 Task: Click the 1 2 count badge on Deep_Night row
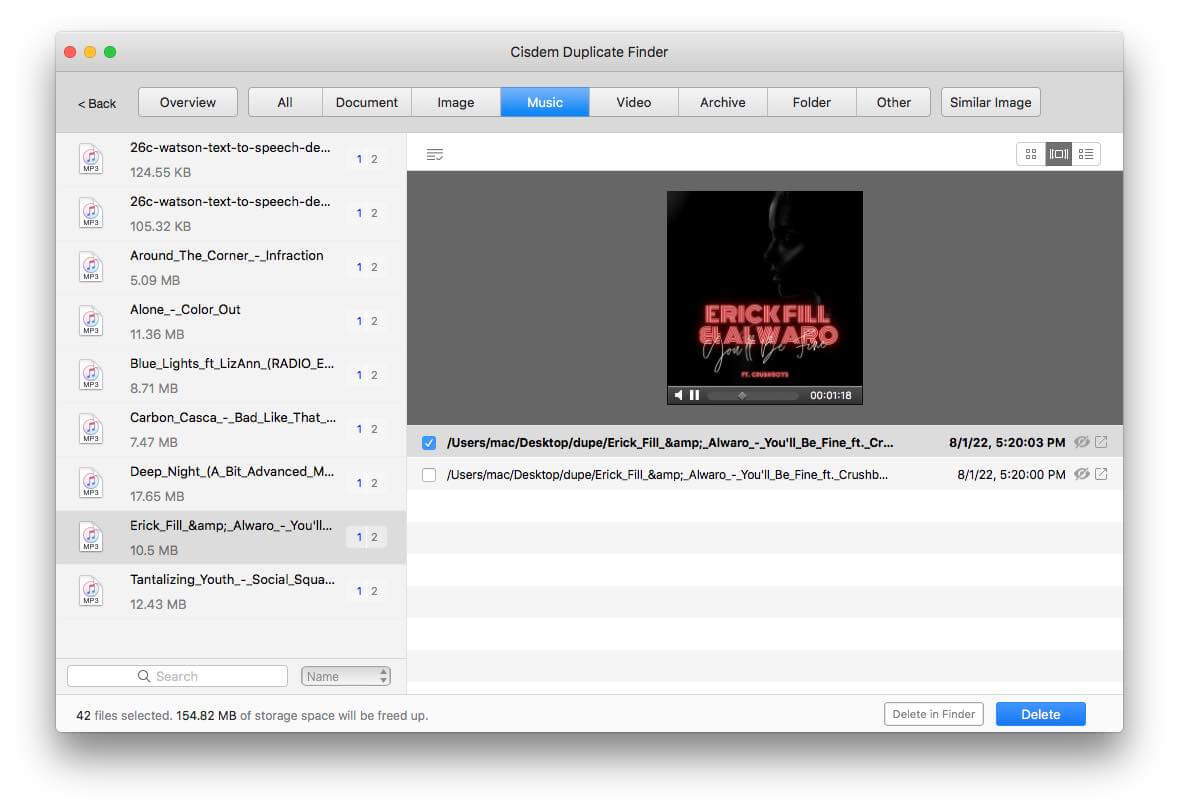[x=367, y=483]
